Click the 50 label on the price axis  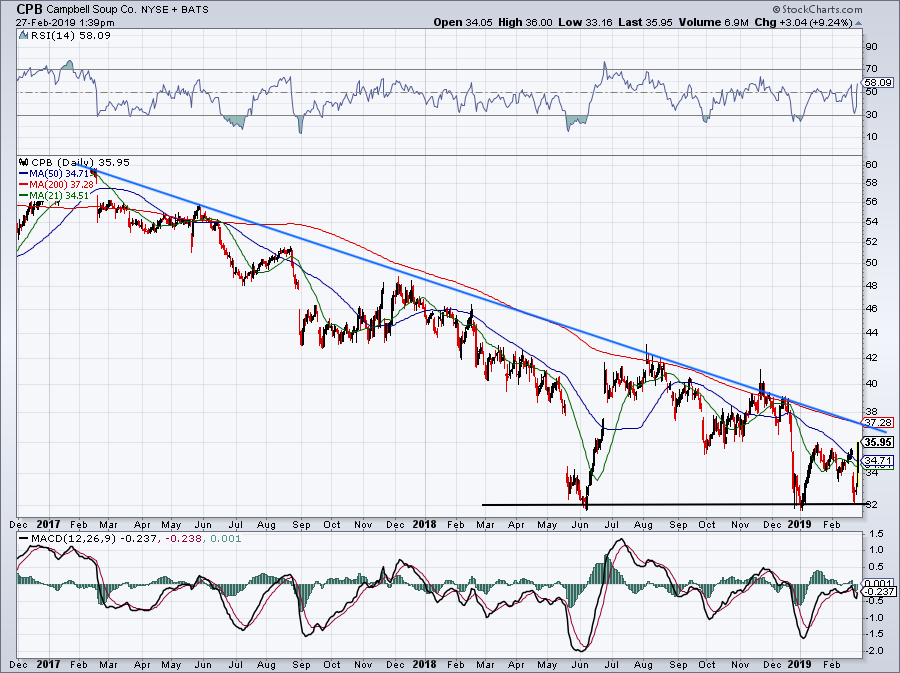[871, 262]
